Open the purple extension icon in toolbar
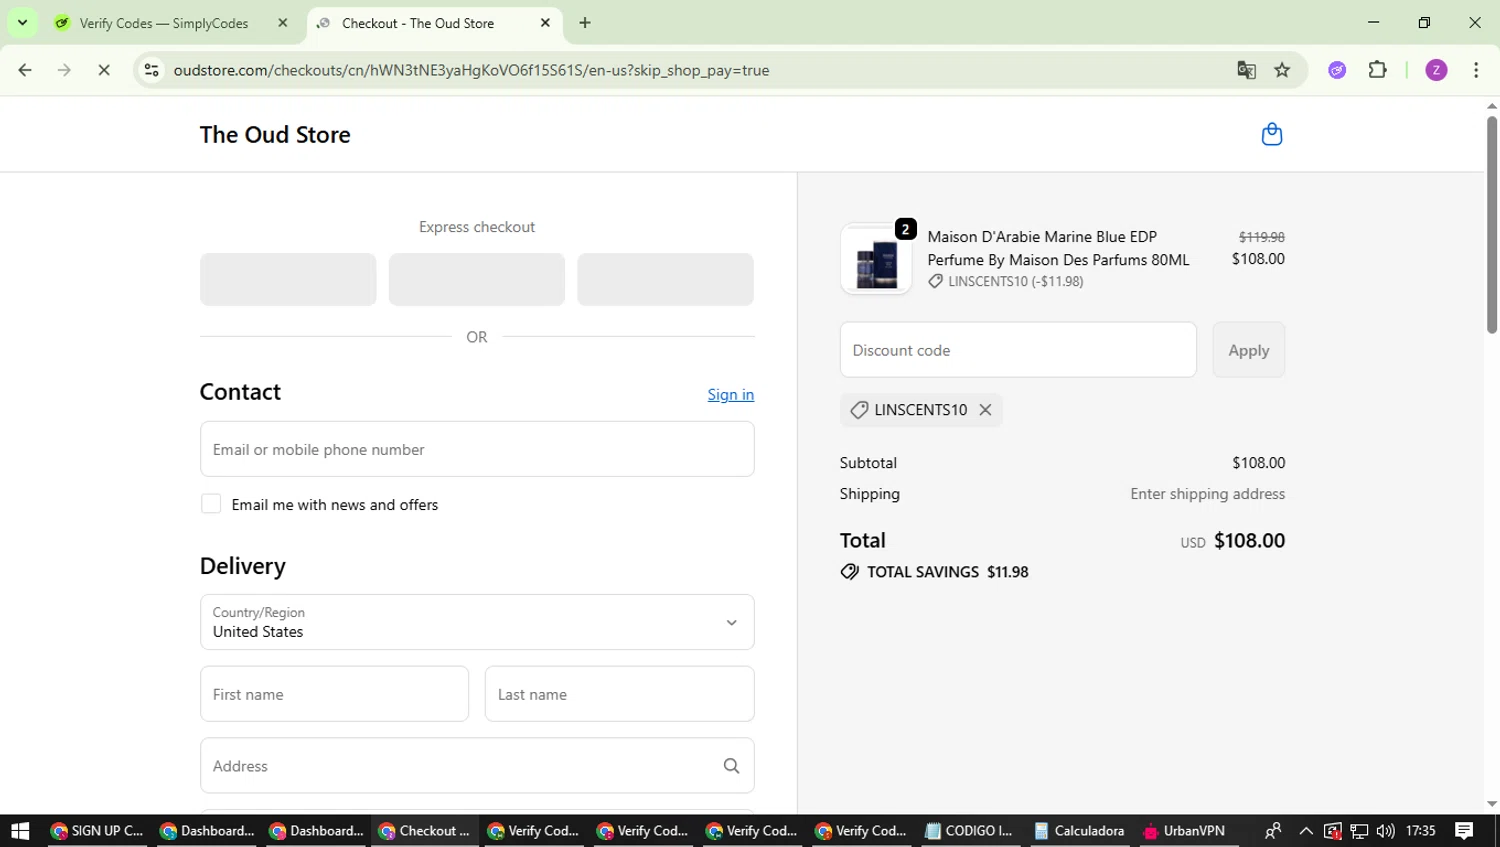The height and width of the screenshot is (847, 1500). click(x=1337, y=70)
